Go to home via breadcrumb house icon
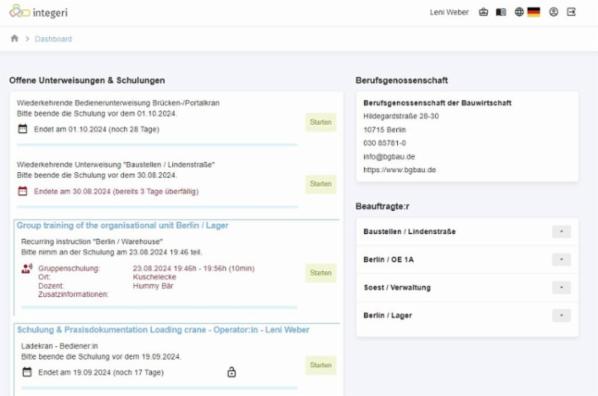 click(x=14, y=39)
